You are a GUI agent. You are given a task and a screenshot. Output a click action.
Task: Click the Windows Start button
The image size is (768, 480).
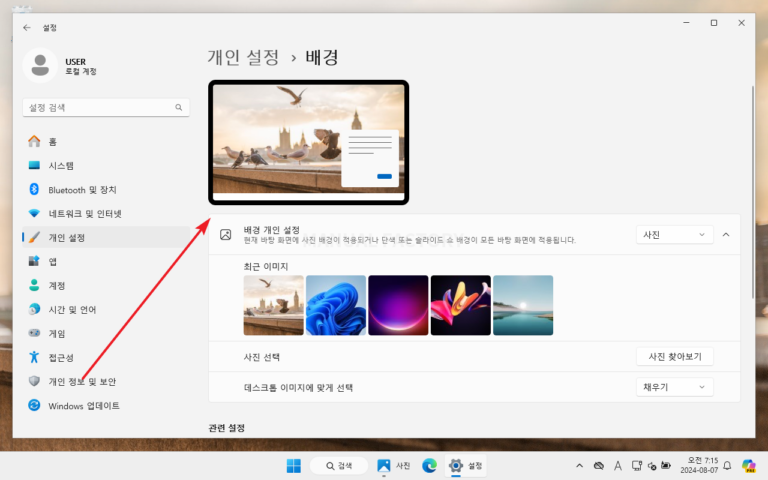294,465
